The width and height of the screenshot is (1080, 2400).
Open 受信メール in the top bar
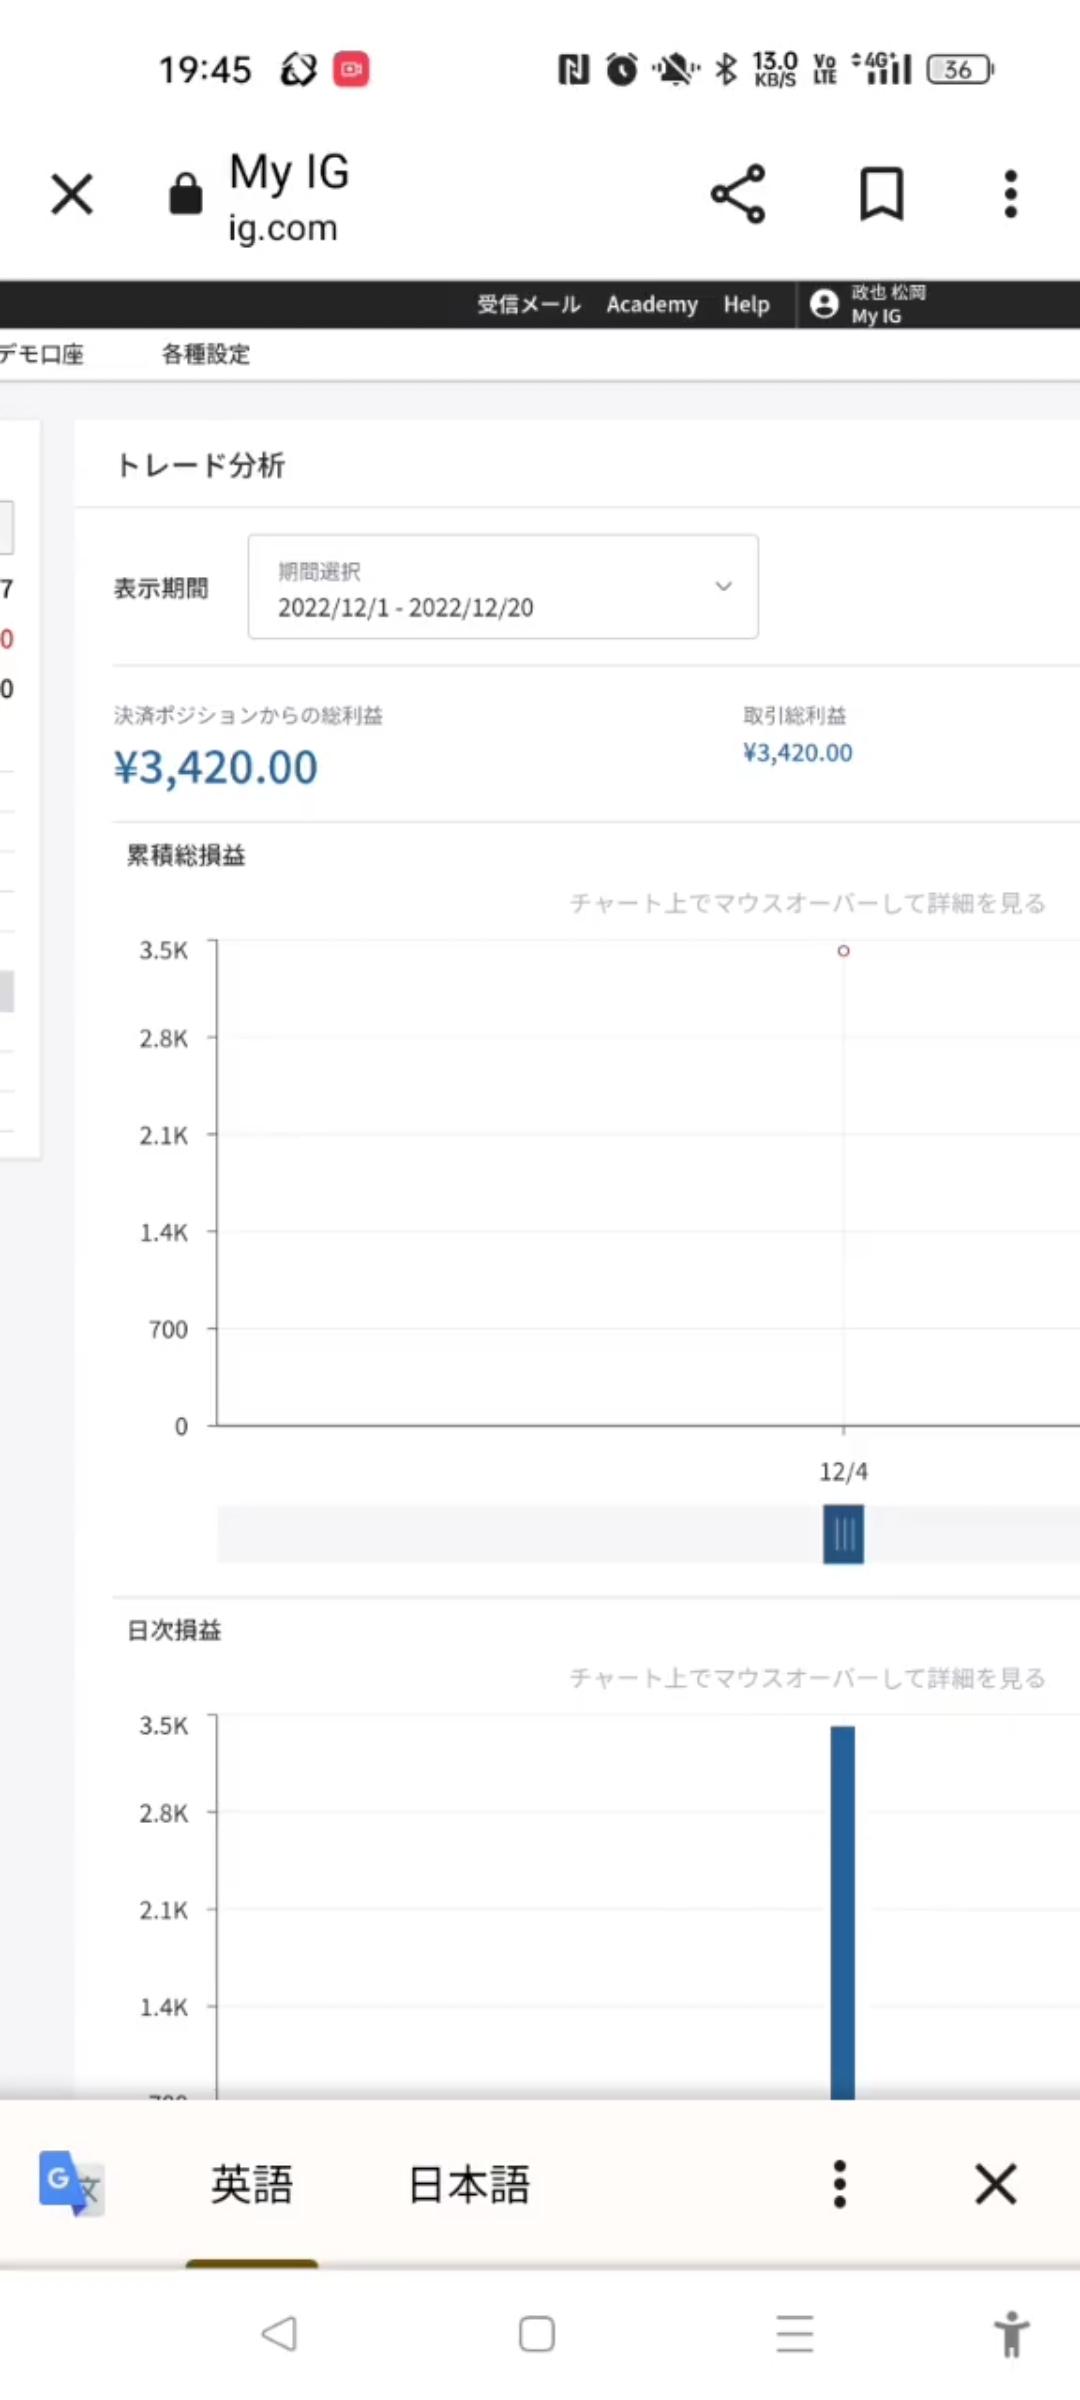tap(528, 304)
